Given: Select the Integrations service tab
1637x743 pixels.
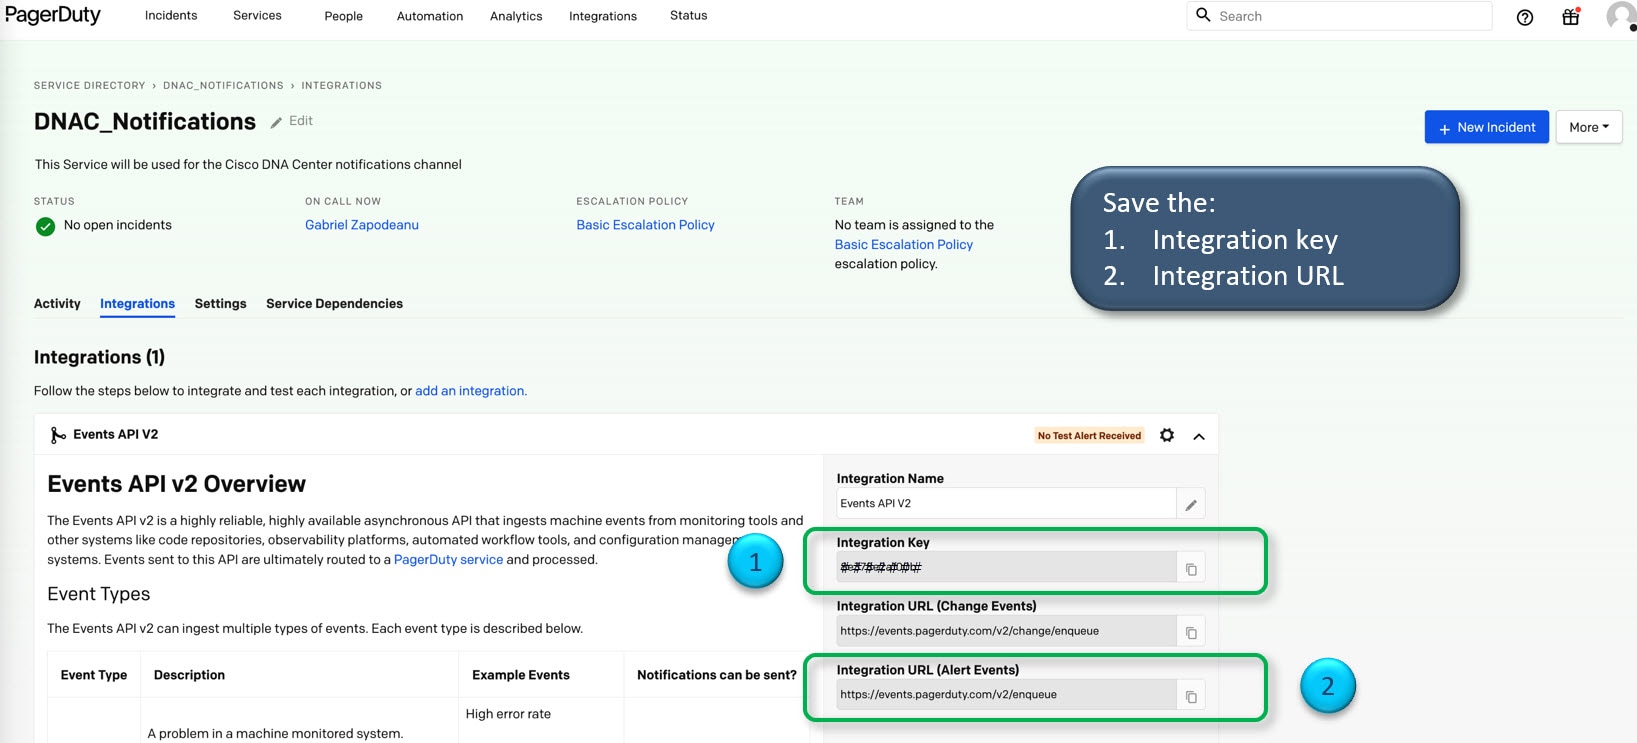Looking at the screenshot, I should (137, 304).
